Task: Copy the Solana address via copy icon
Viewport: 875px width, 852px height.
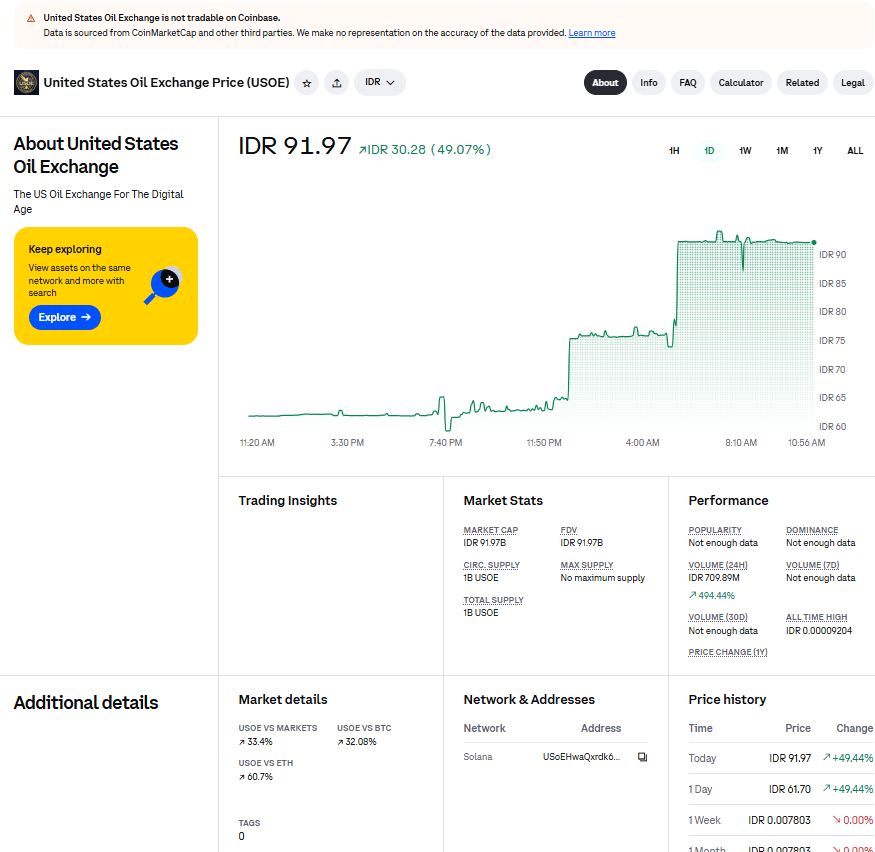Action: pyautogui.click(x=642, y=757)
